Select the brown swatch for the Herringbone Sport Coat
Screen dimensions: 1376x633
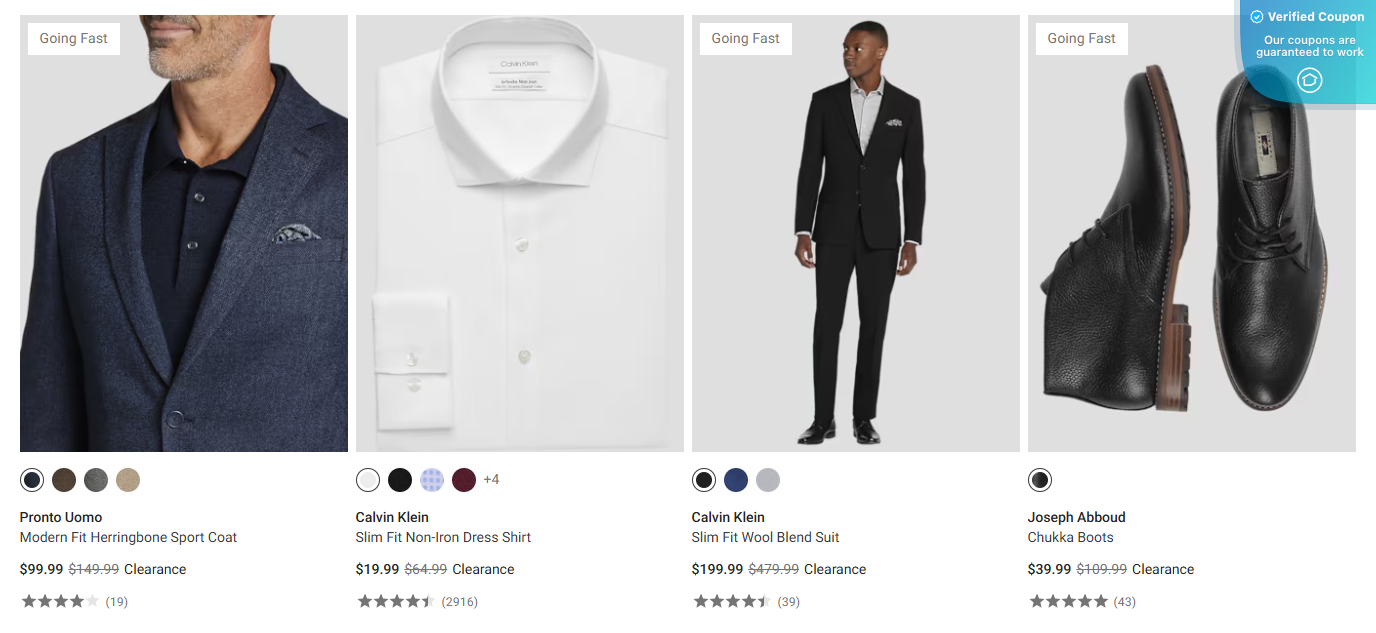pyautogui.click(x=64, y=480)
